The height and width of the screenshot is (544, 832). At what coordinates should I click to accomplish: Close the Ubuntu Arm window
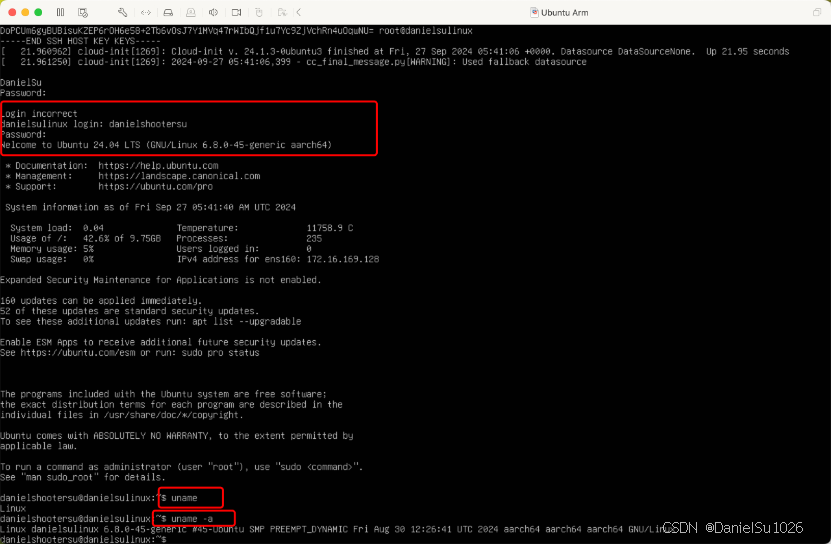click(x=12, y=12)
